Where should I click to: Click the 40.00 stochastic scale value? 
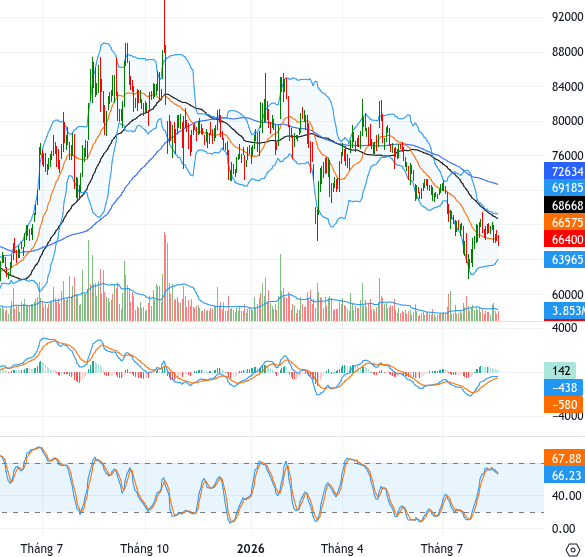[x=566, y=496]
